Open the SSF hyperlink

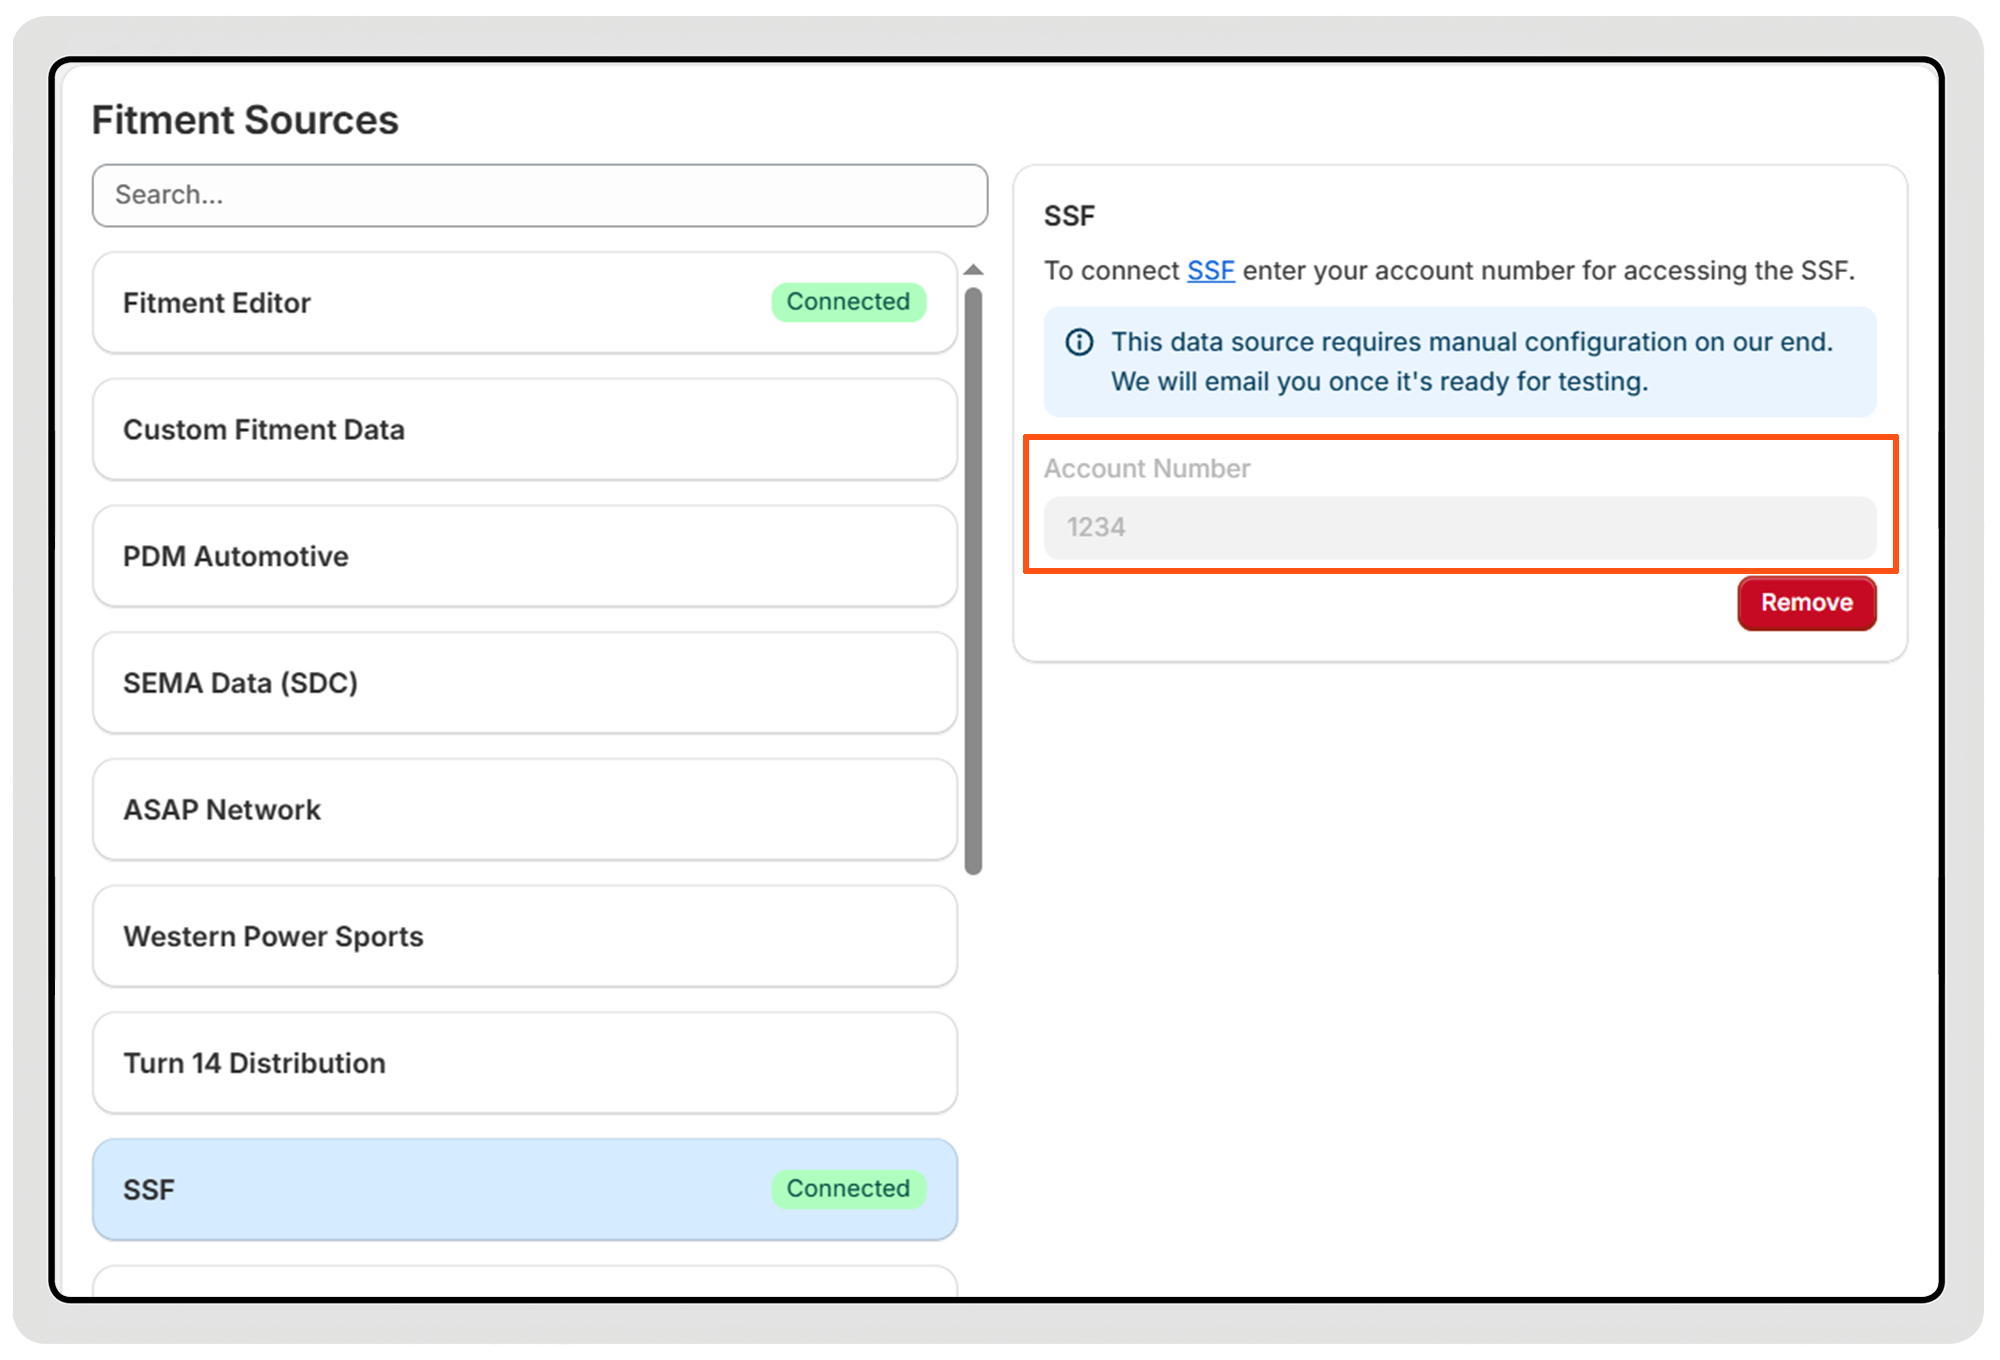[1210, 271]
